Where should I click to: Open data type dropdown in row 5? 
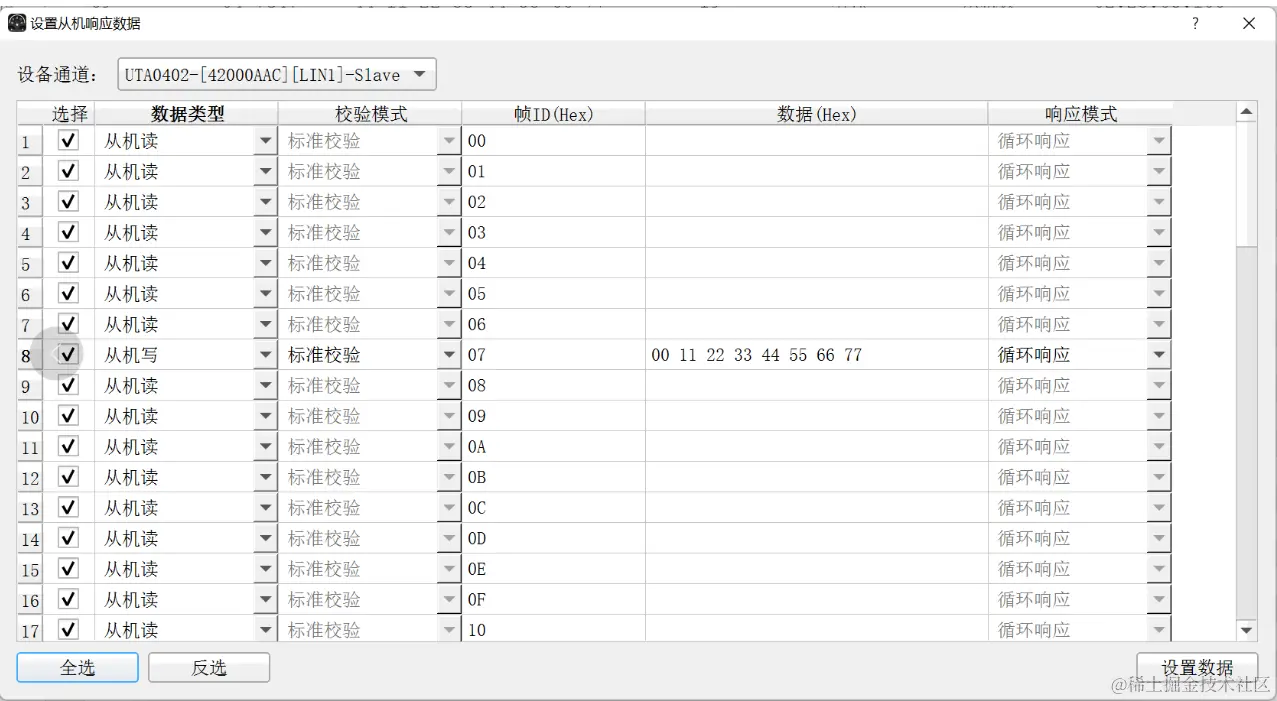tap(265, 264)
